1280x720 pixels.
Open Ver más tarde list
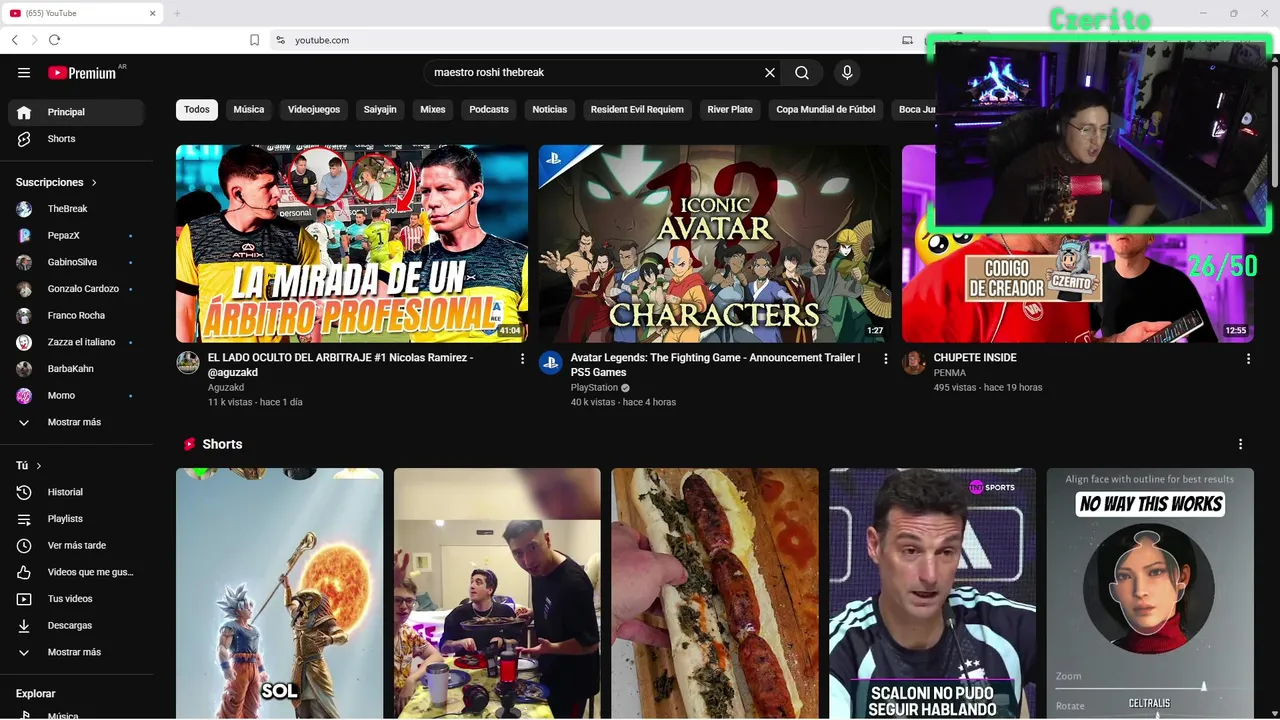[76, 545]
